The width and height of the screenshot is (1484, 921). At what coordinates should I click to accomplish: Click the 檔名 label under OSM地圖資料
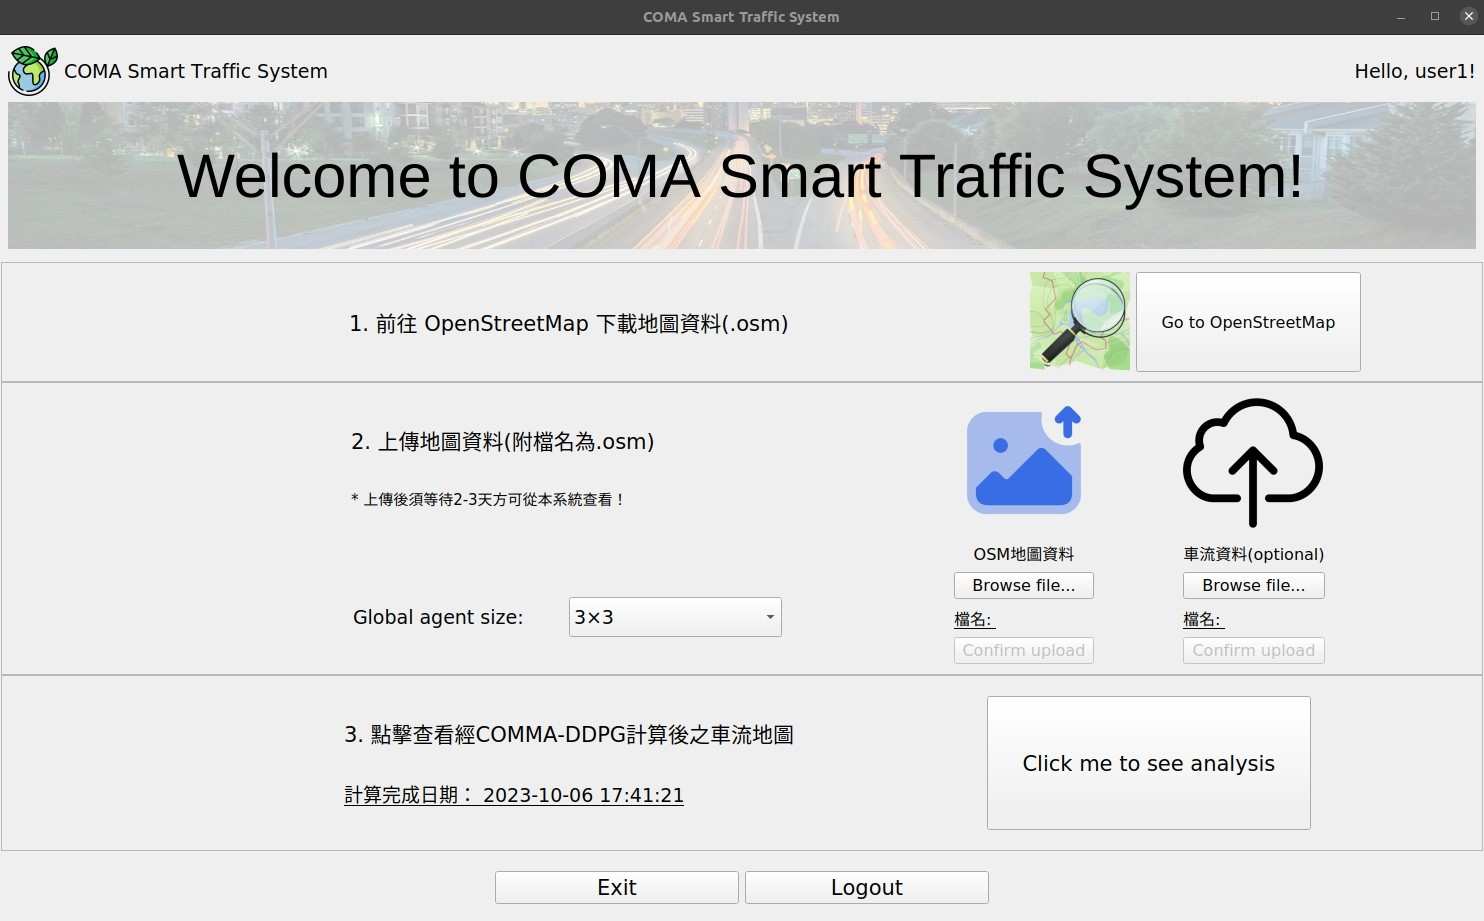tap(973, 619)
